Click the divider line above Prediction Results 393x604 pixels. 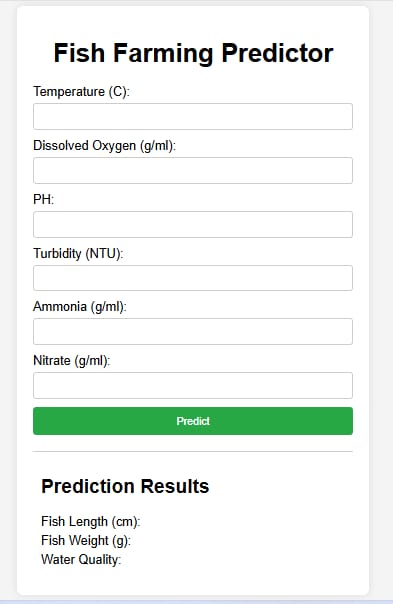click(193, 451)
